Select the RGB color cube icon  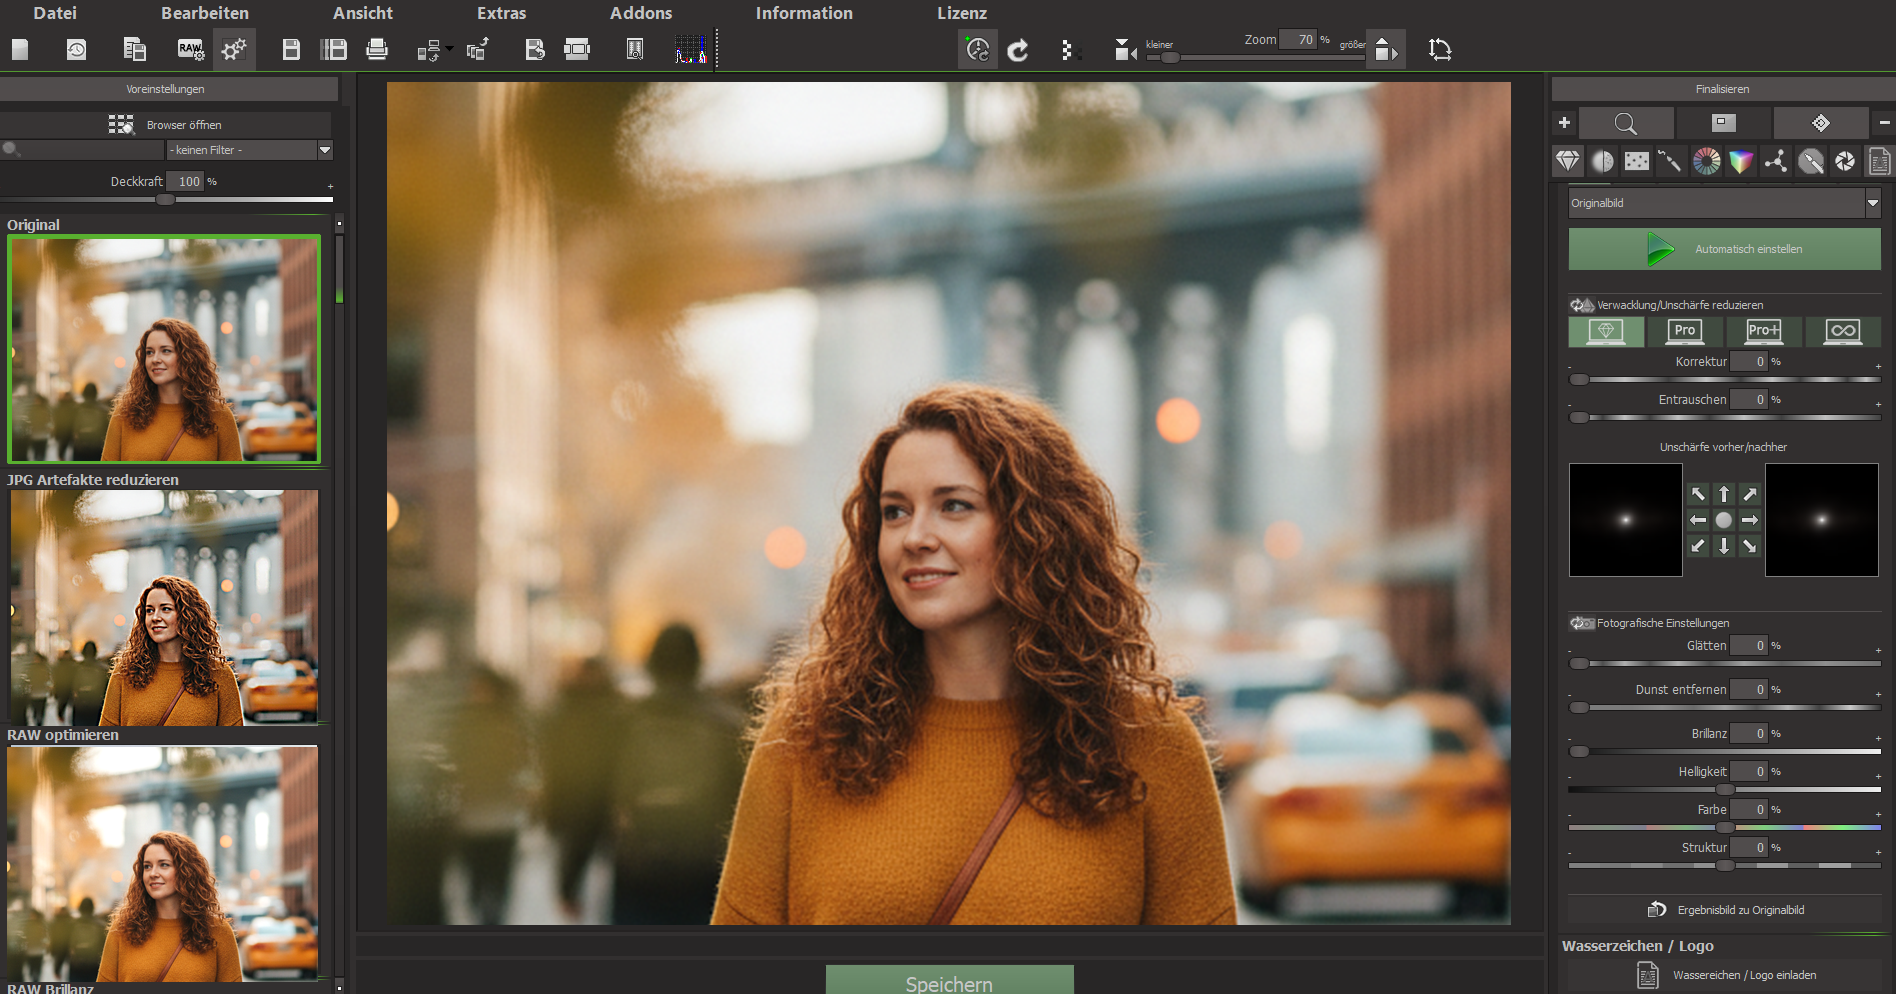click(x=1741, y=161)
